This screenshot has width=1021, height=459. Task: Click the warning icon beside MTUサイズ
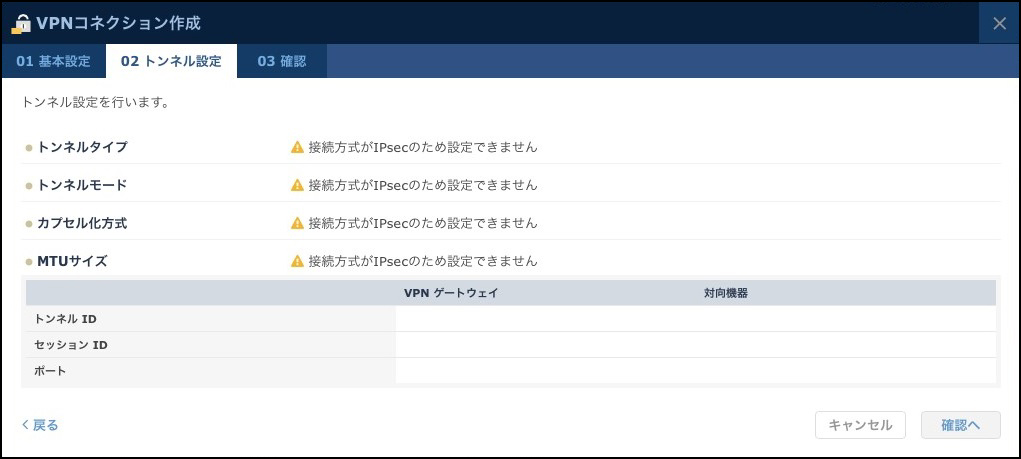[x=297, y=261]
